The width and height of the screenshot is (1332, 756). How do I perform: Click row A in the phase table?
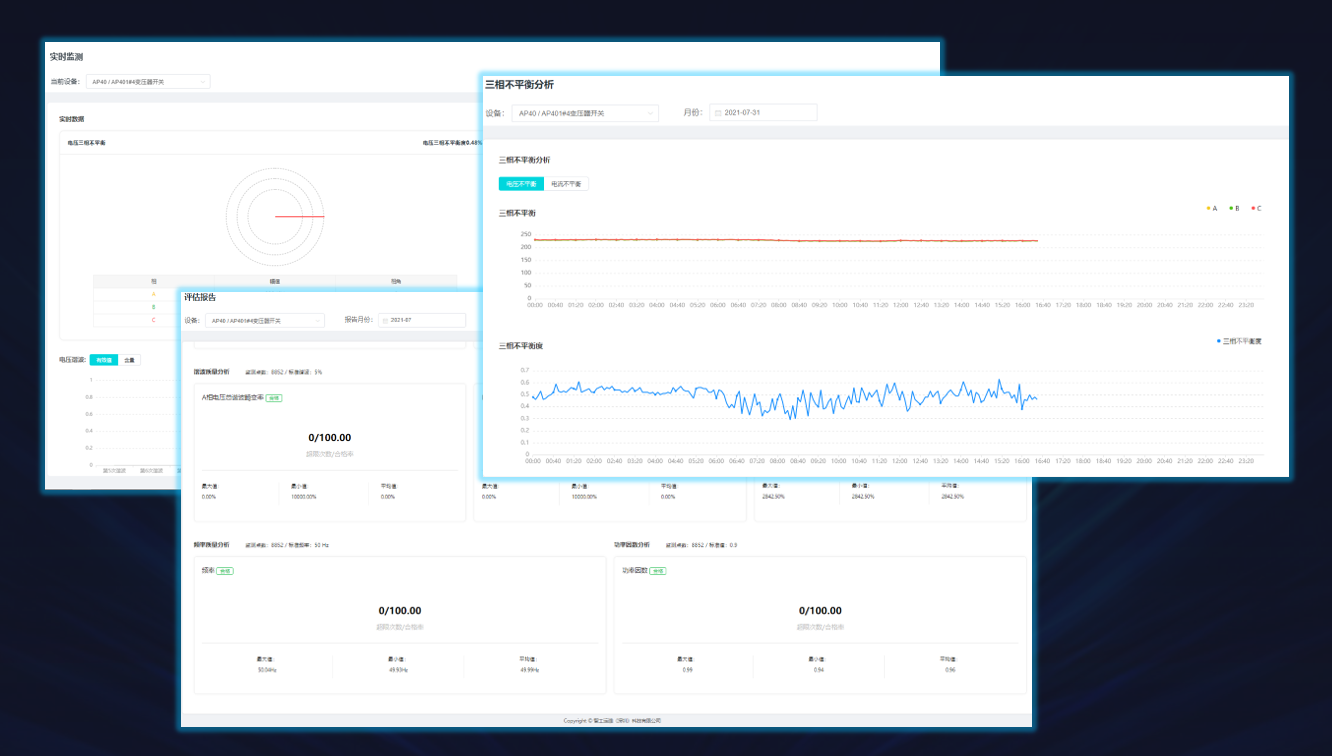tap(275, 294)
